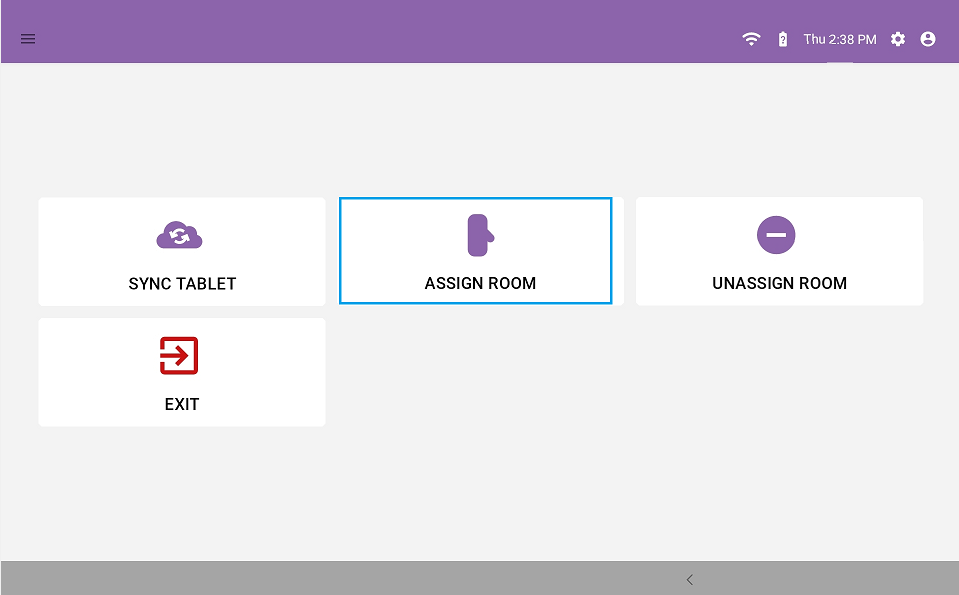Click the EXIT label text

click(x=181, y=404)
